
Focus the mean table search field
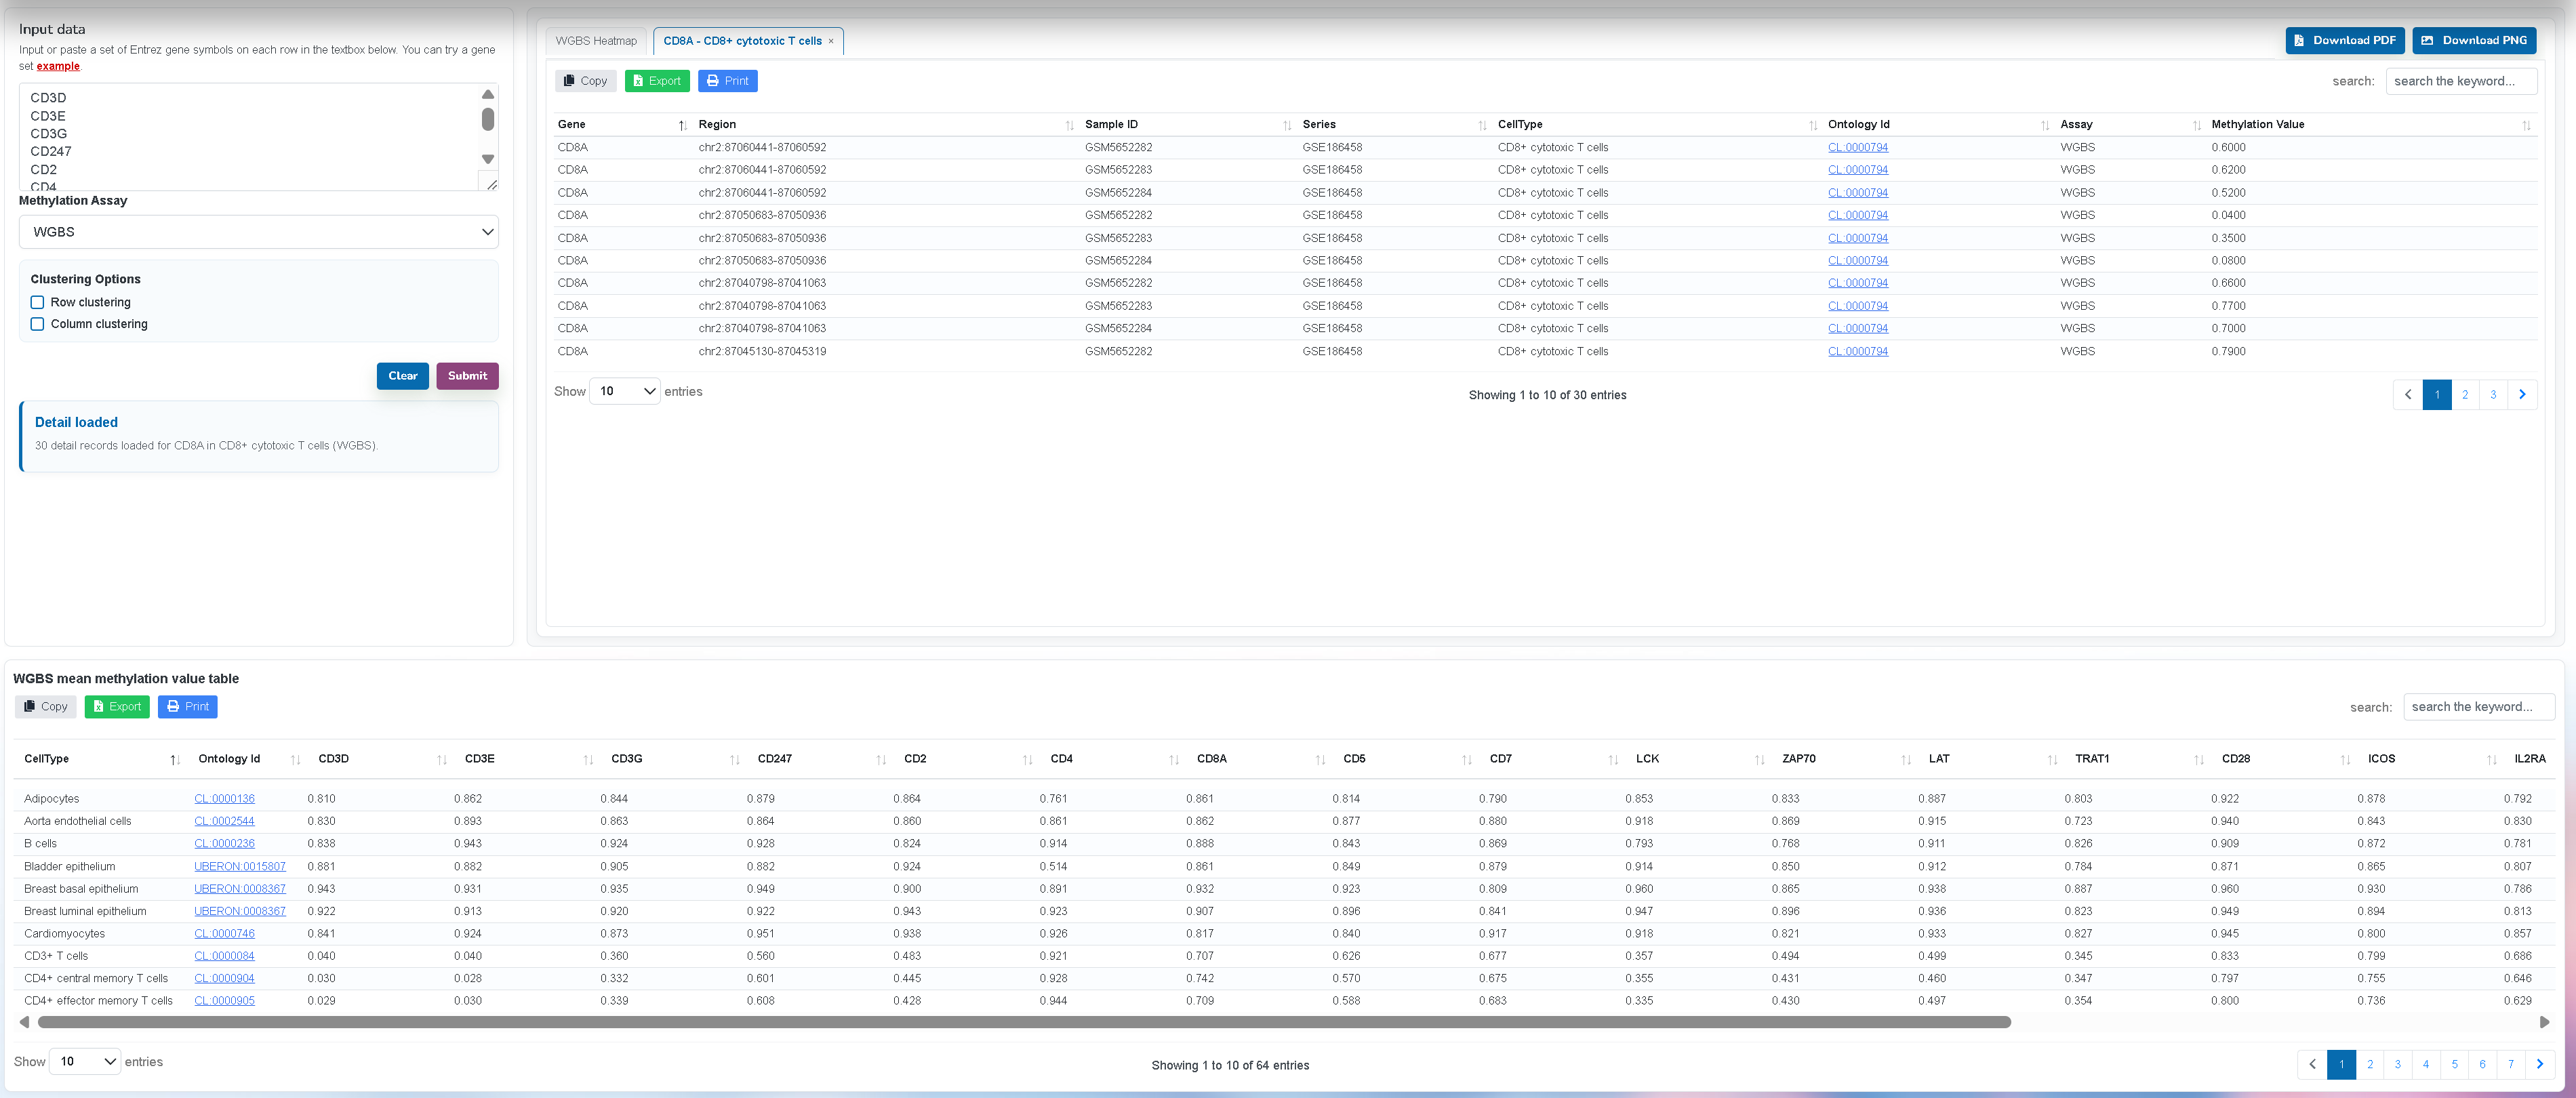pos(2479,707)
